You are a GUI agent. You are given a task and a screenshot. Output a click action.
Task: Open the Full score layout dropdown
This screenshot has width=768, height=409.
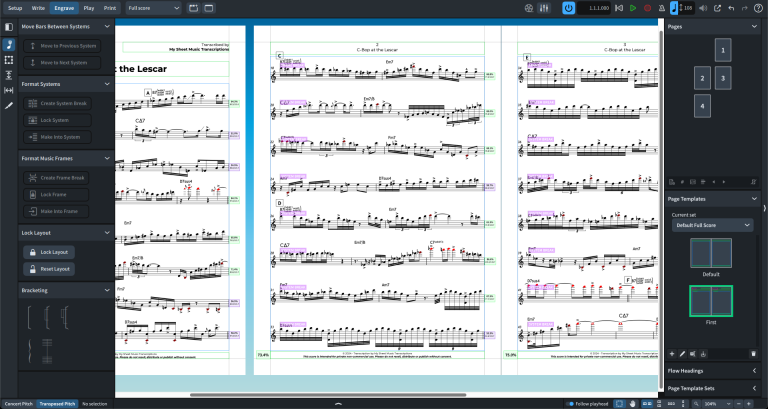[153, 8]
